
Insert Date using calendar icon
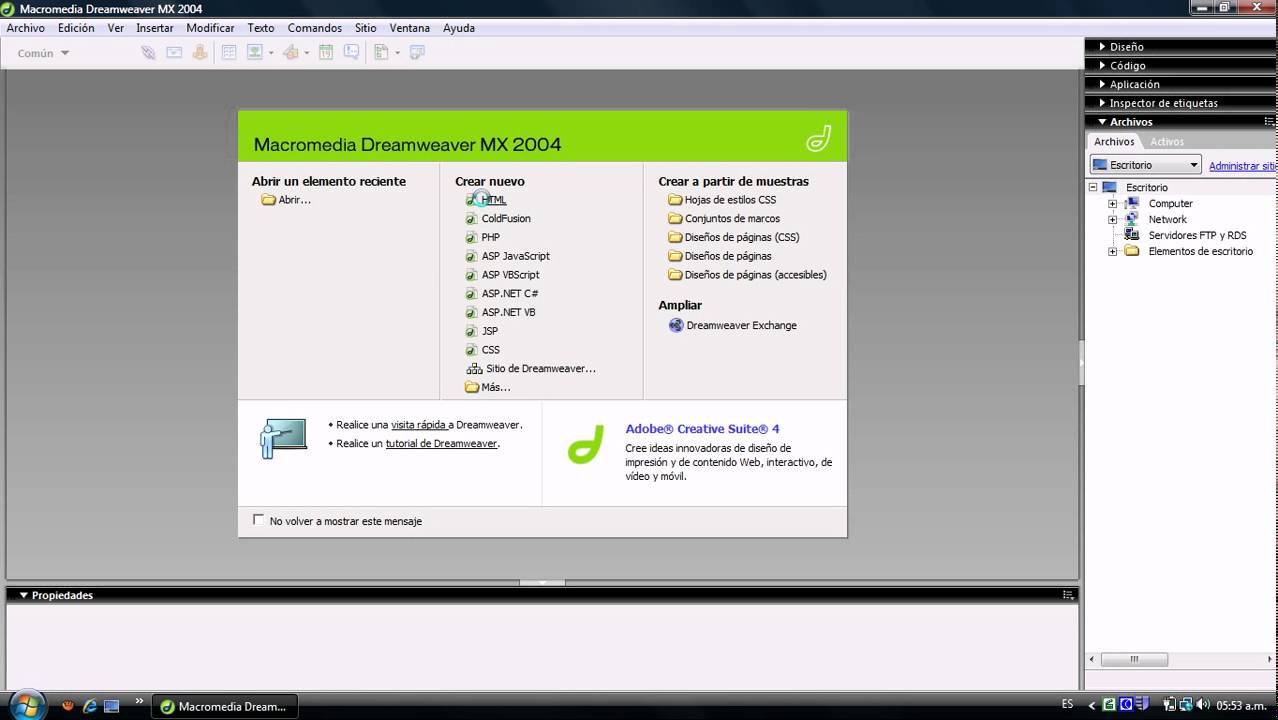tap(326, 53)
